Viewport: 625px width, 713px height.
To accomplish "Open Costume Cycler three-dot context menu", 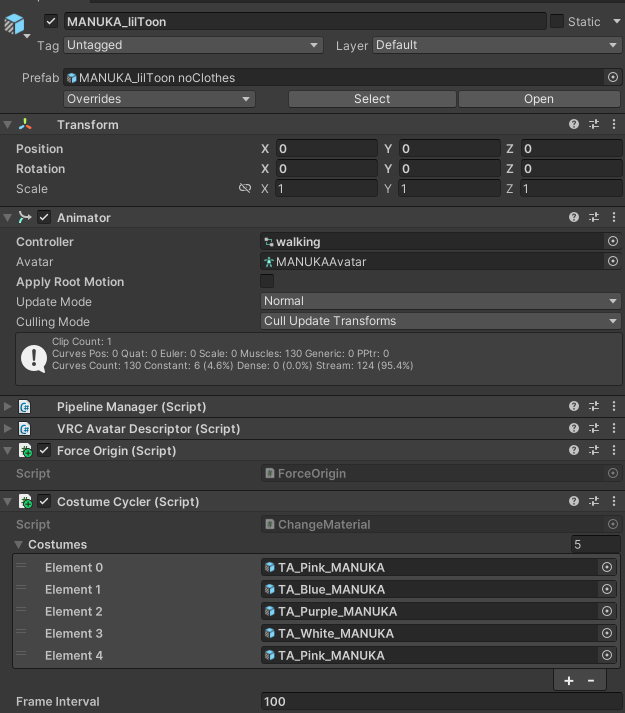I will (614, 501).
